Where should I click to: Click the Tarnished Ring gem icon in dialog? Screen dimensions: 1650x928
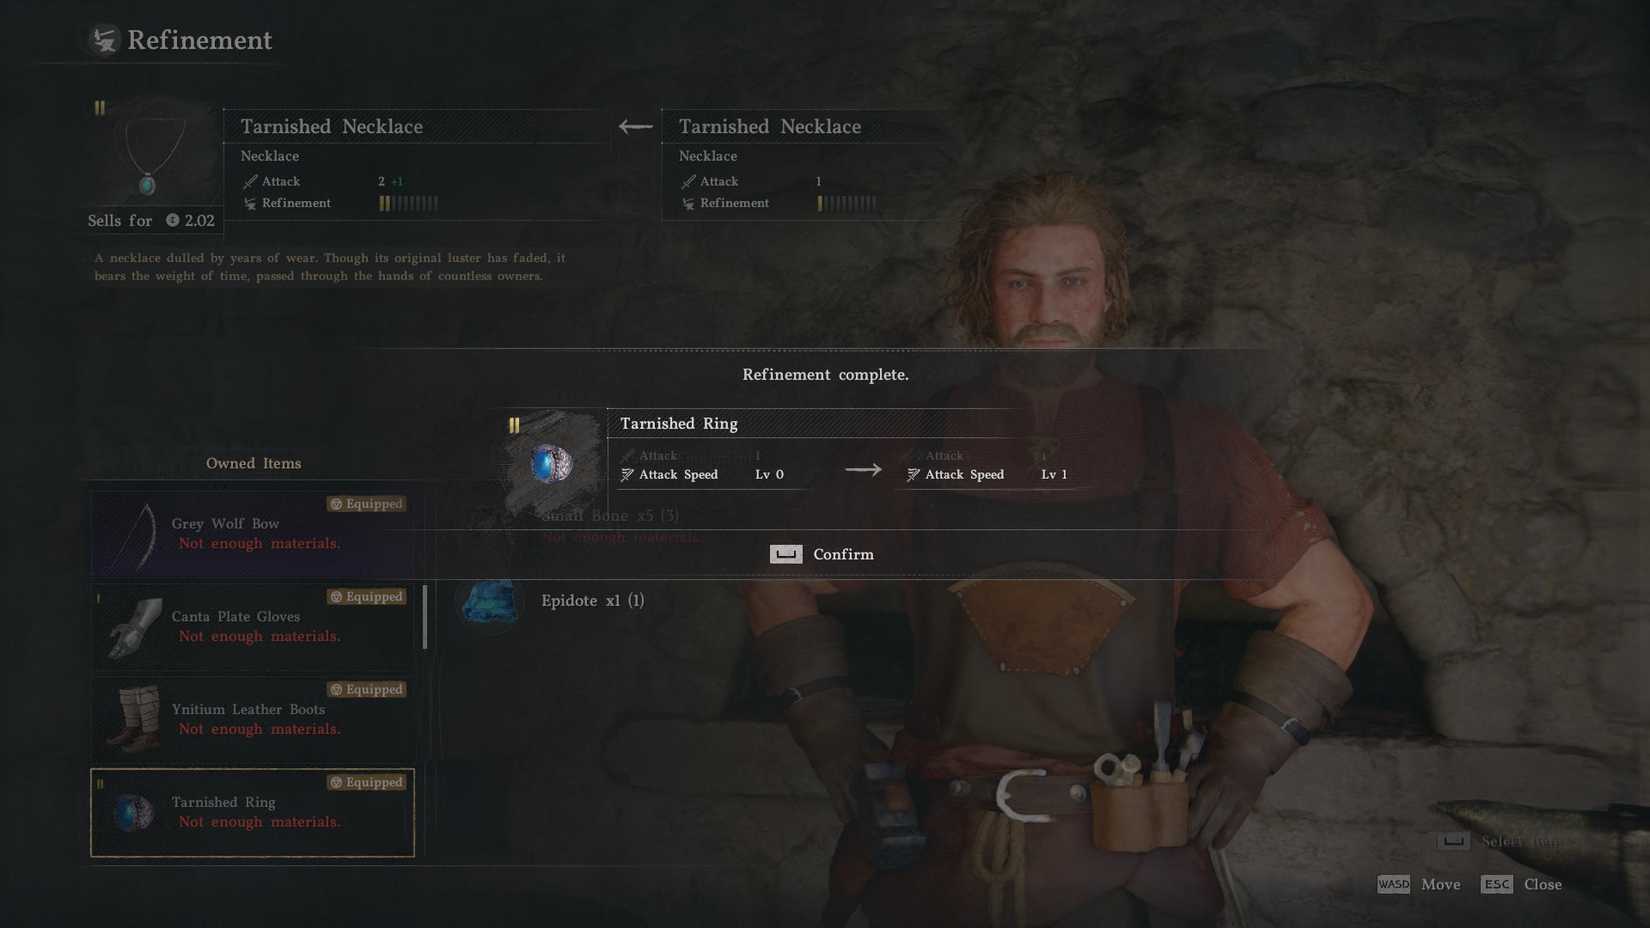pyautogui.click(x=551, y=465)
